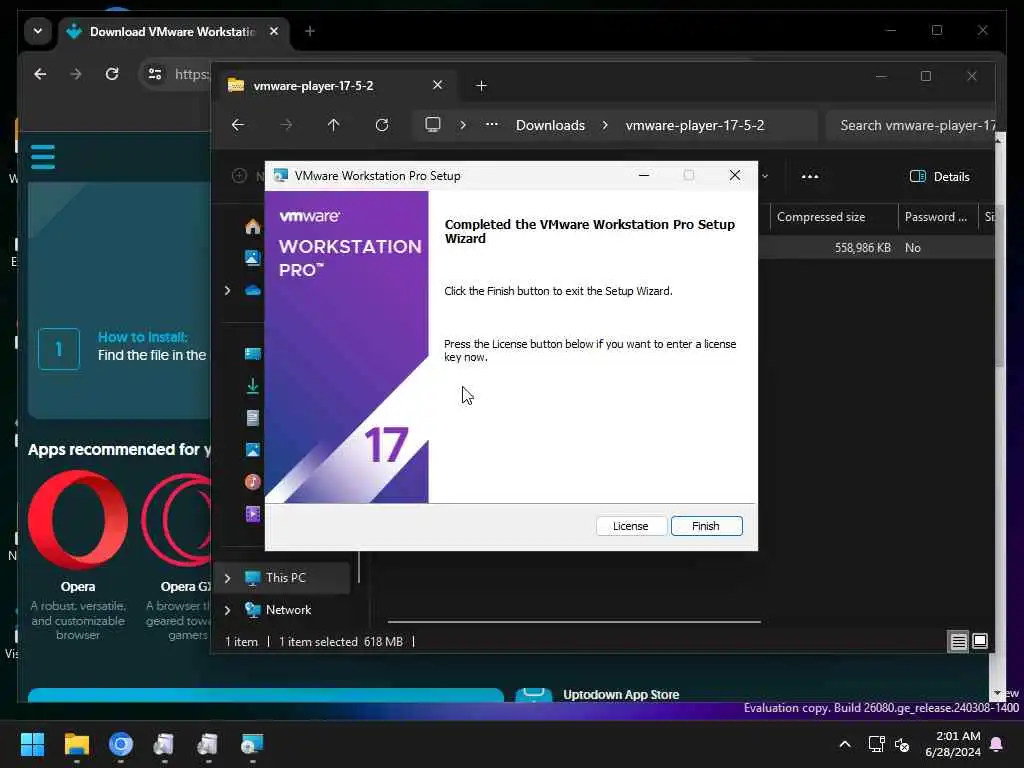The height and width of the screenshot is (768, 1024).
Task: Focus the Search vmware-player-17 box
Action: click(911, 125)
